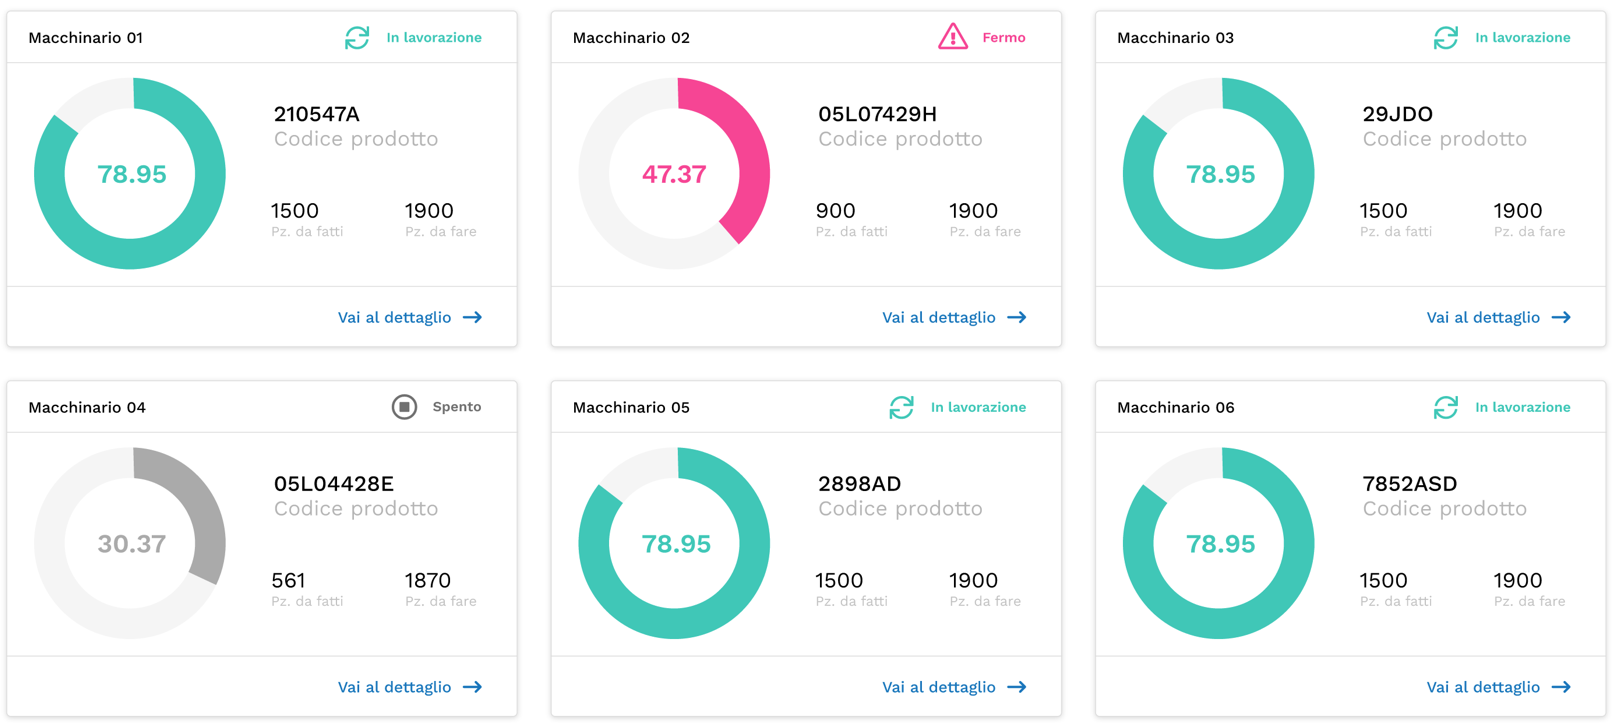This screenshot has height=723, width=1615.
Task: Click the 561 pieces-made value
Action: (288, 580)
